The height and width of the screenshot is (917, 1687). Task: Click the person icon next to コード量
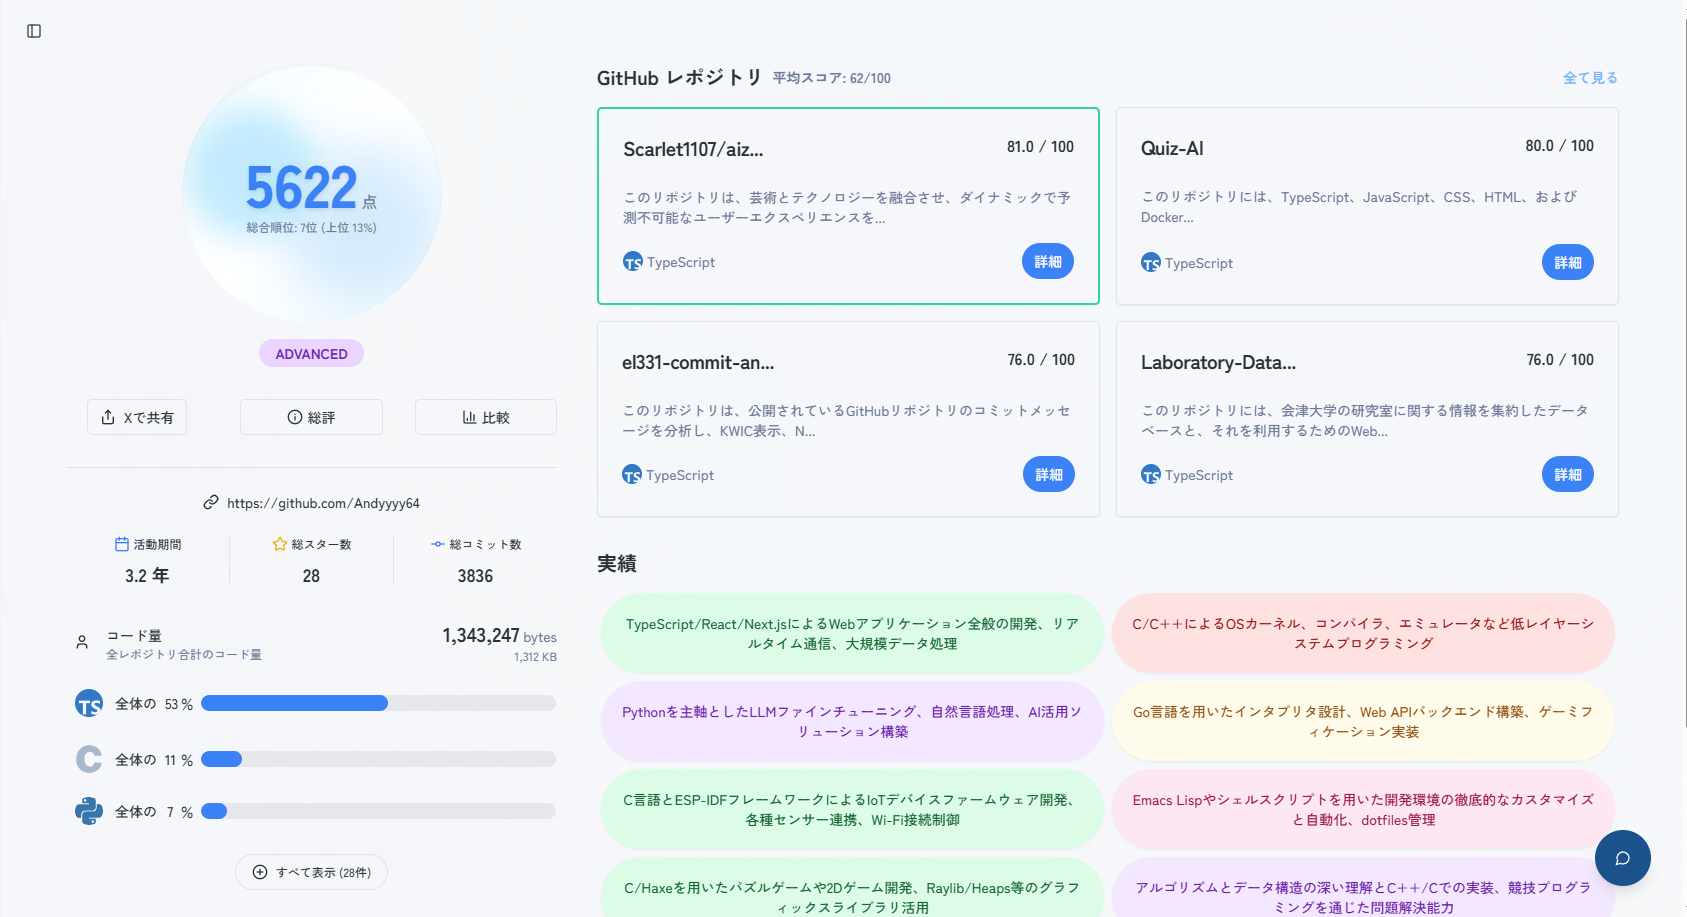coord(82,642)
